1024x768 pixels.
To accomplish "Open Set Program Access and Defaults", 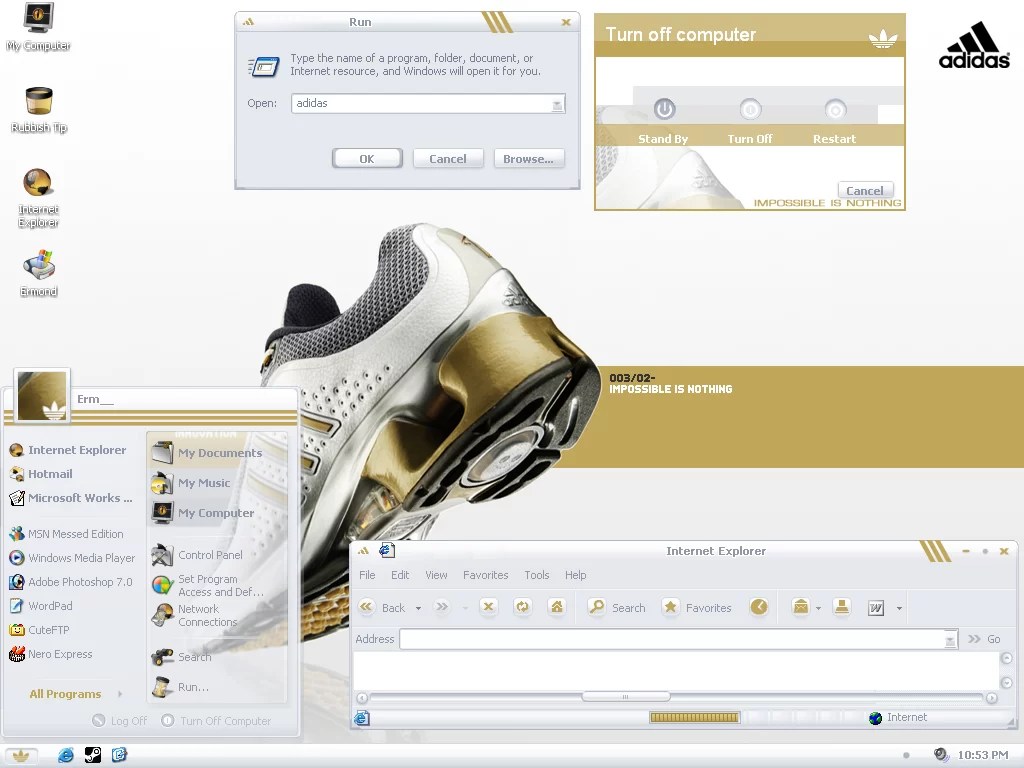I will click(208, 585).
